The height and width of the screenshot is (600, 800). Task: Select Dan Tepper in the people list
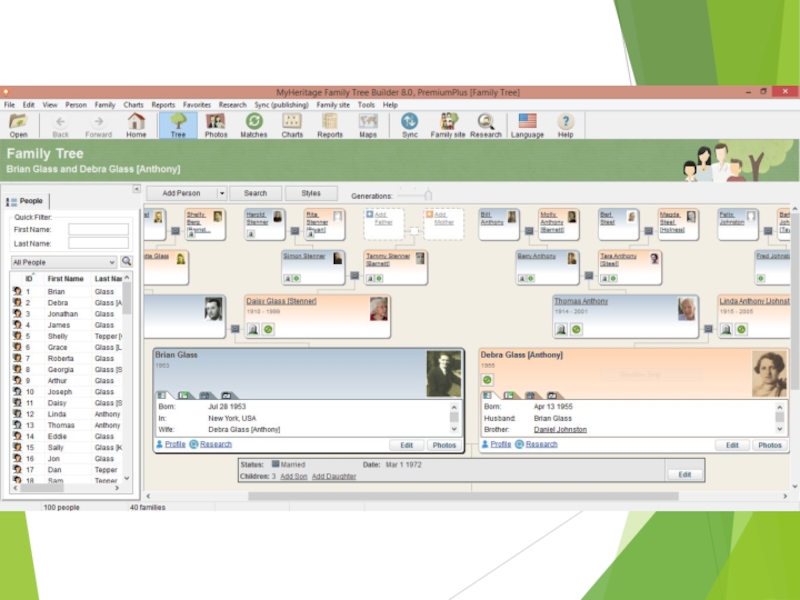(67, 469)
